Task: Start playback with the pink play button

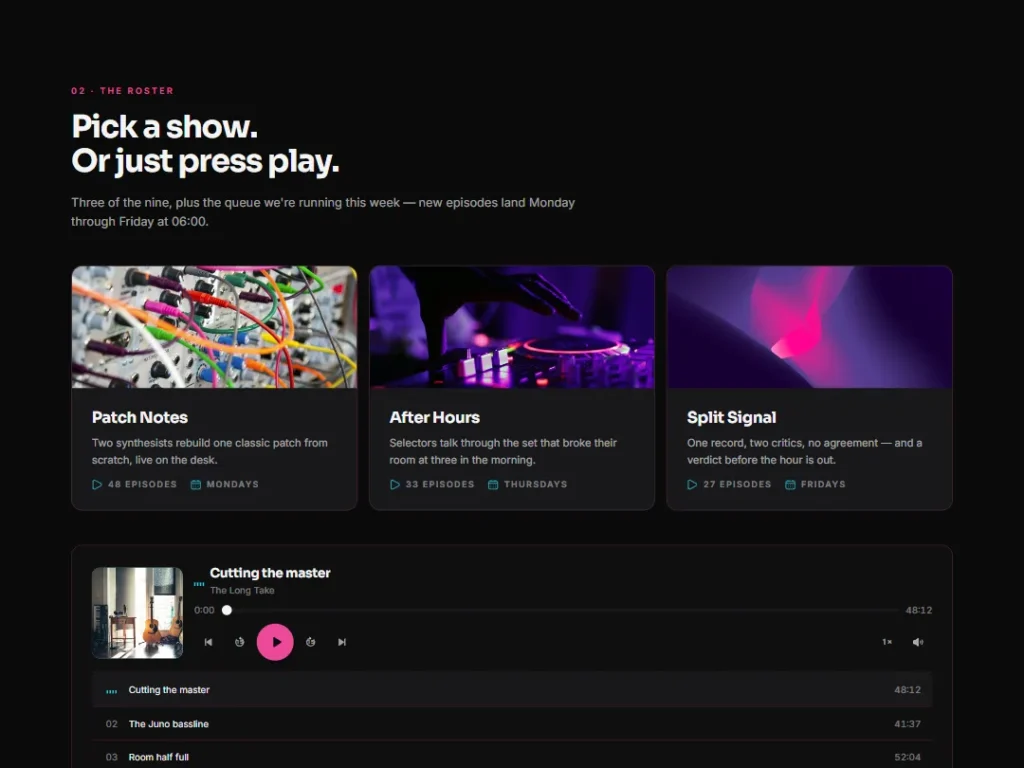Action: pyautogui.click(x=275, y=642)
